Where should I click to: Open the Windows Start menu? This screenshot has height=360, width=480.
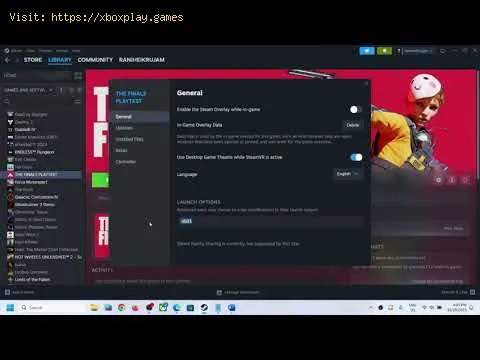click(x=10, y=307)
